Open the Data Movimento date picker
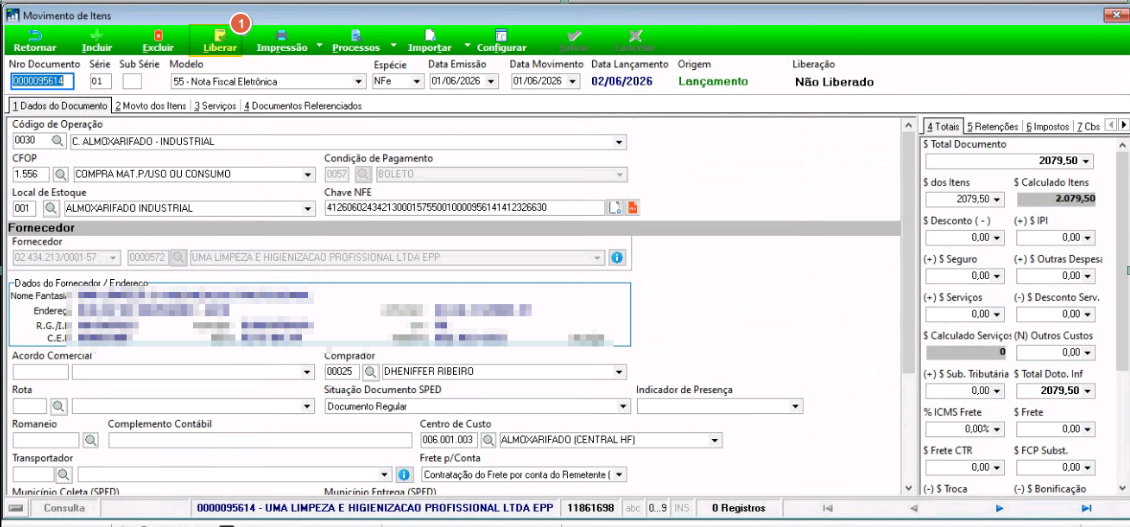The image size is (1130, 527). click(x=573, y=82)
